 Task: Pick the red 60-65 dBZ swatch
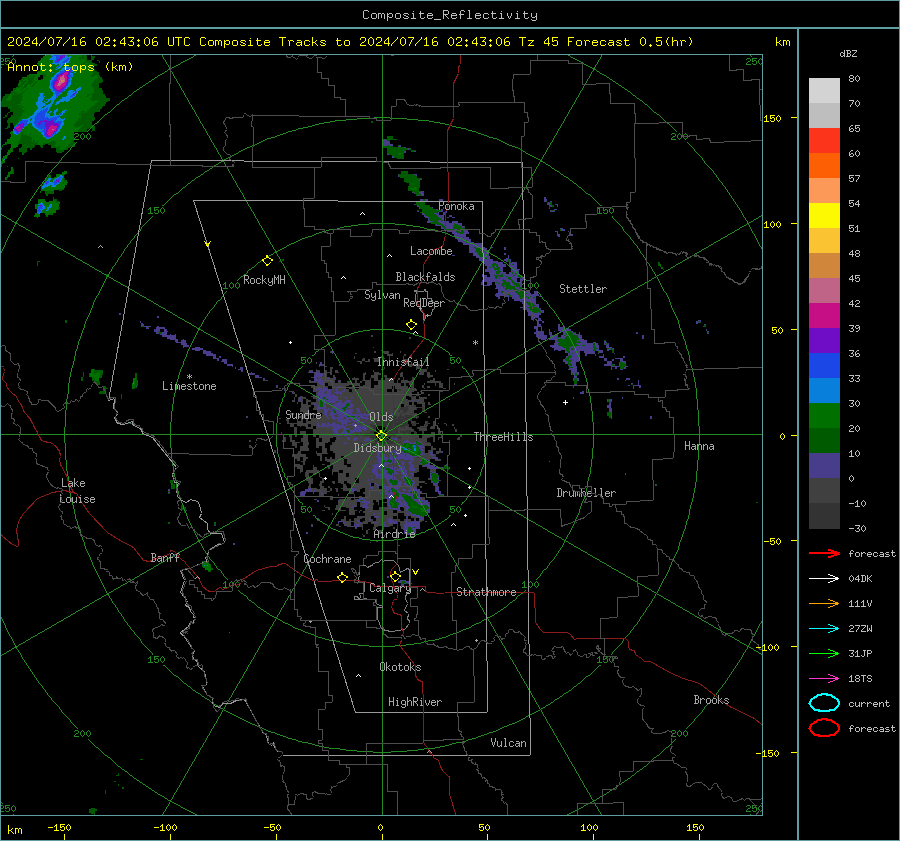tap(824, 141)
